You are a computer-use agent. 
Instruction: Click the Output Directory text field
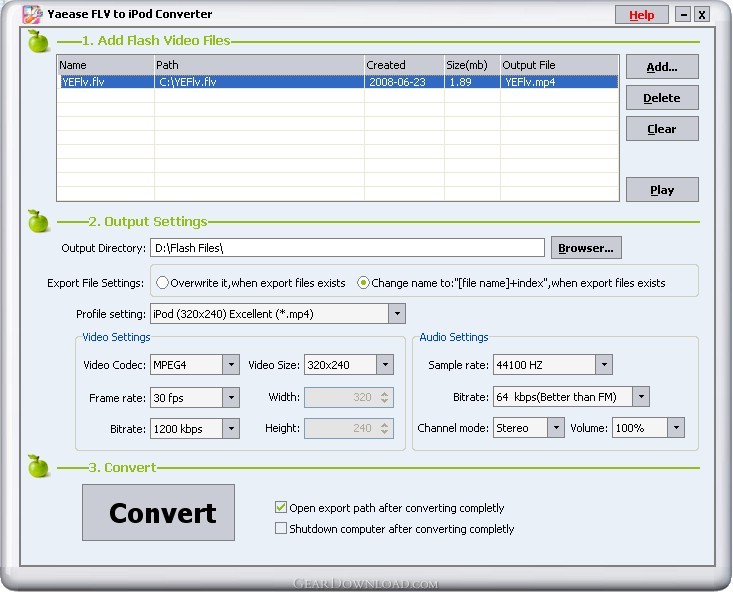pyautogui.click(x=347, y=248)
